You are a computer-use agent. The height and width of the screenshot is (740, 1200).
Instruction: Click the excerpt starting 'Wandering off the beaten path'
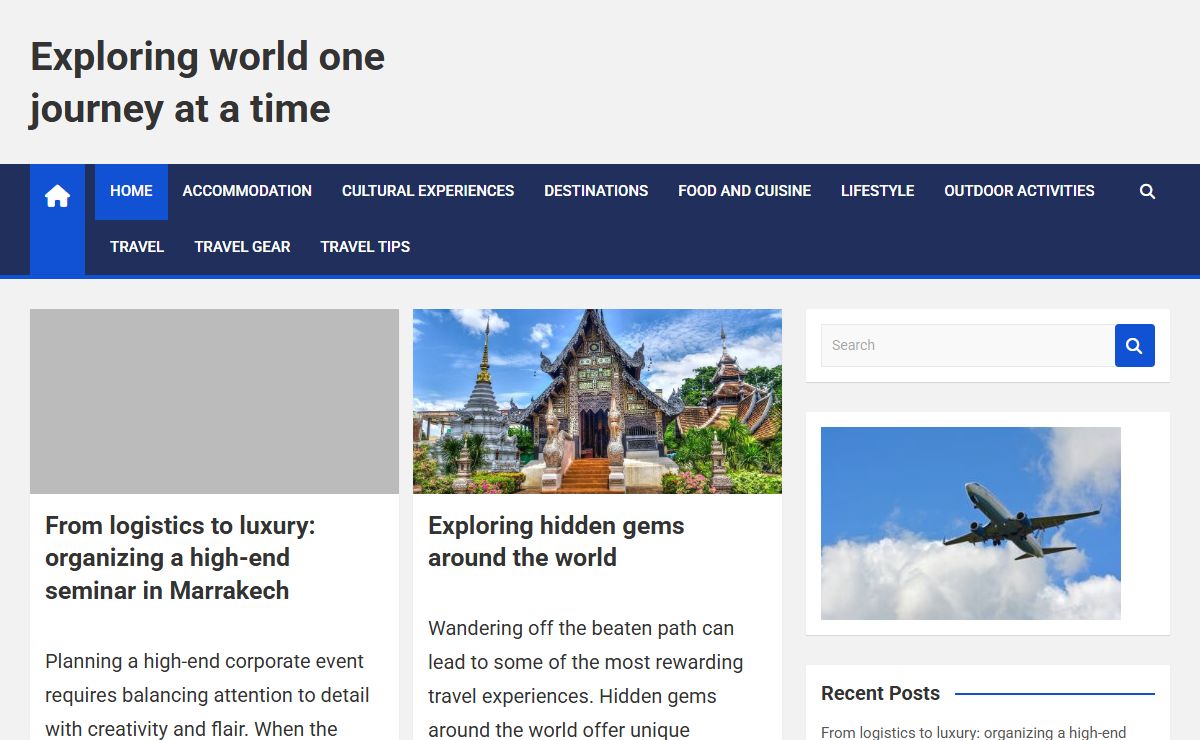tap(586, 679)
